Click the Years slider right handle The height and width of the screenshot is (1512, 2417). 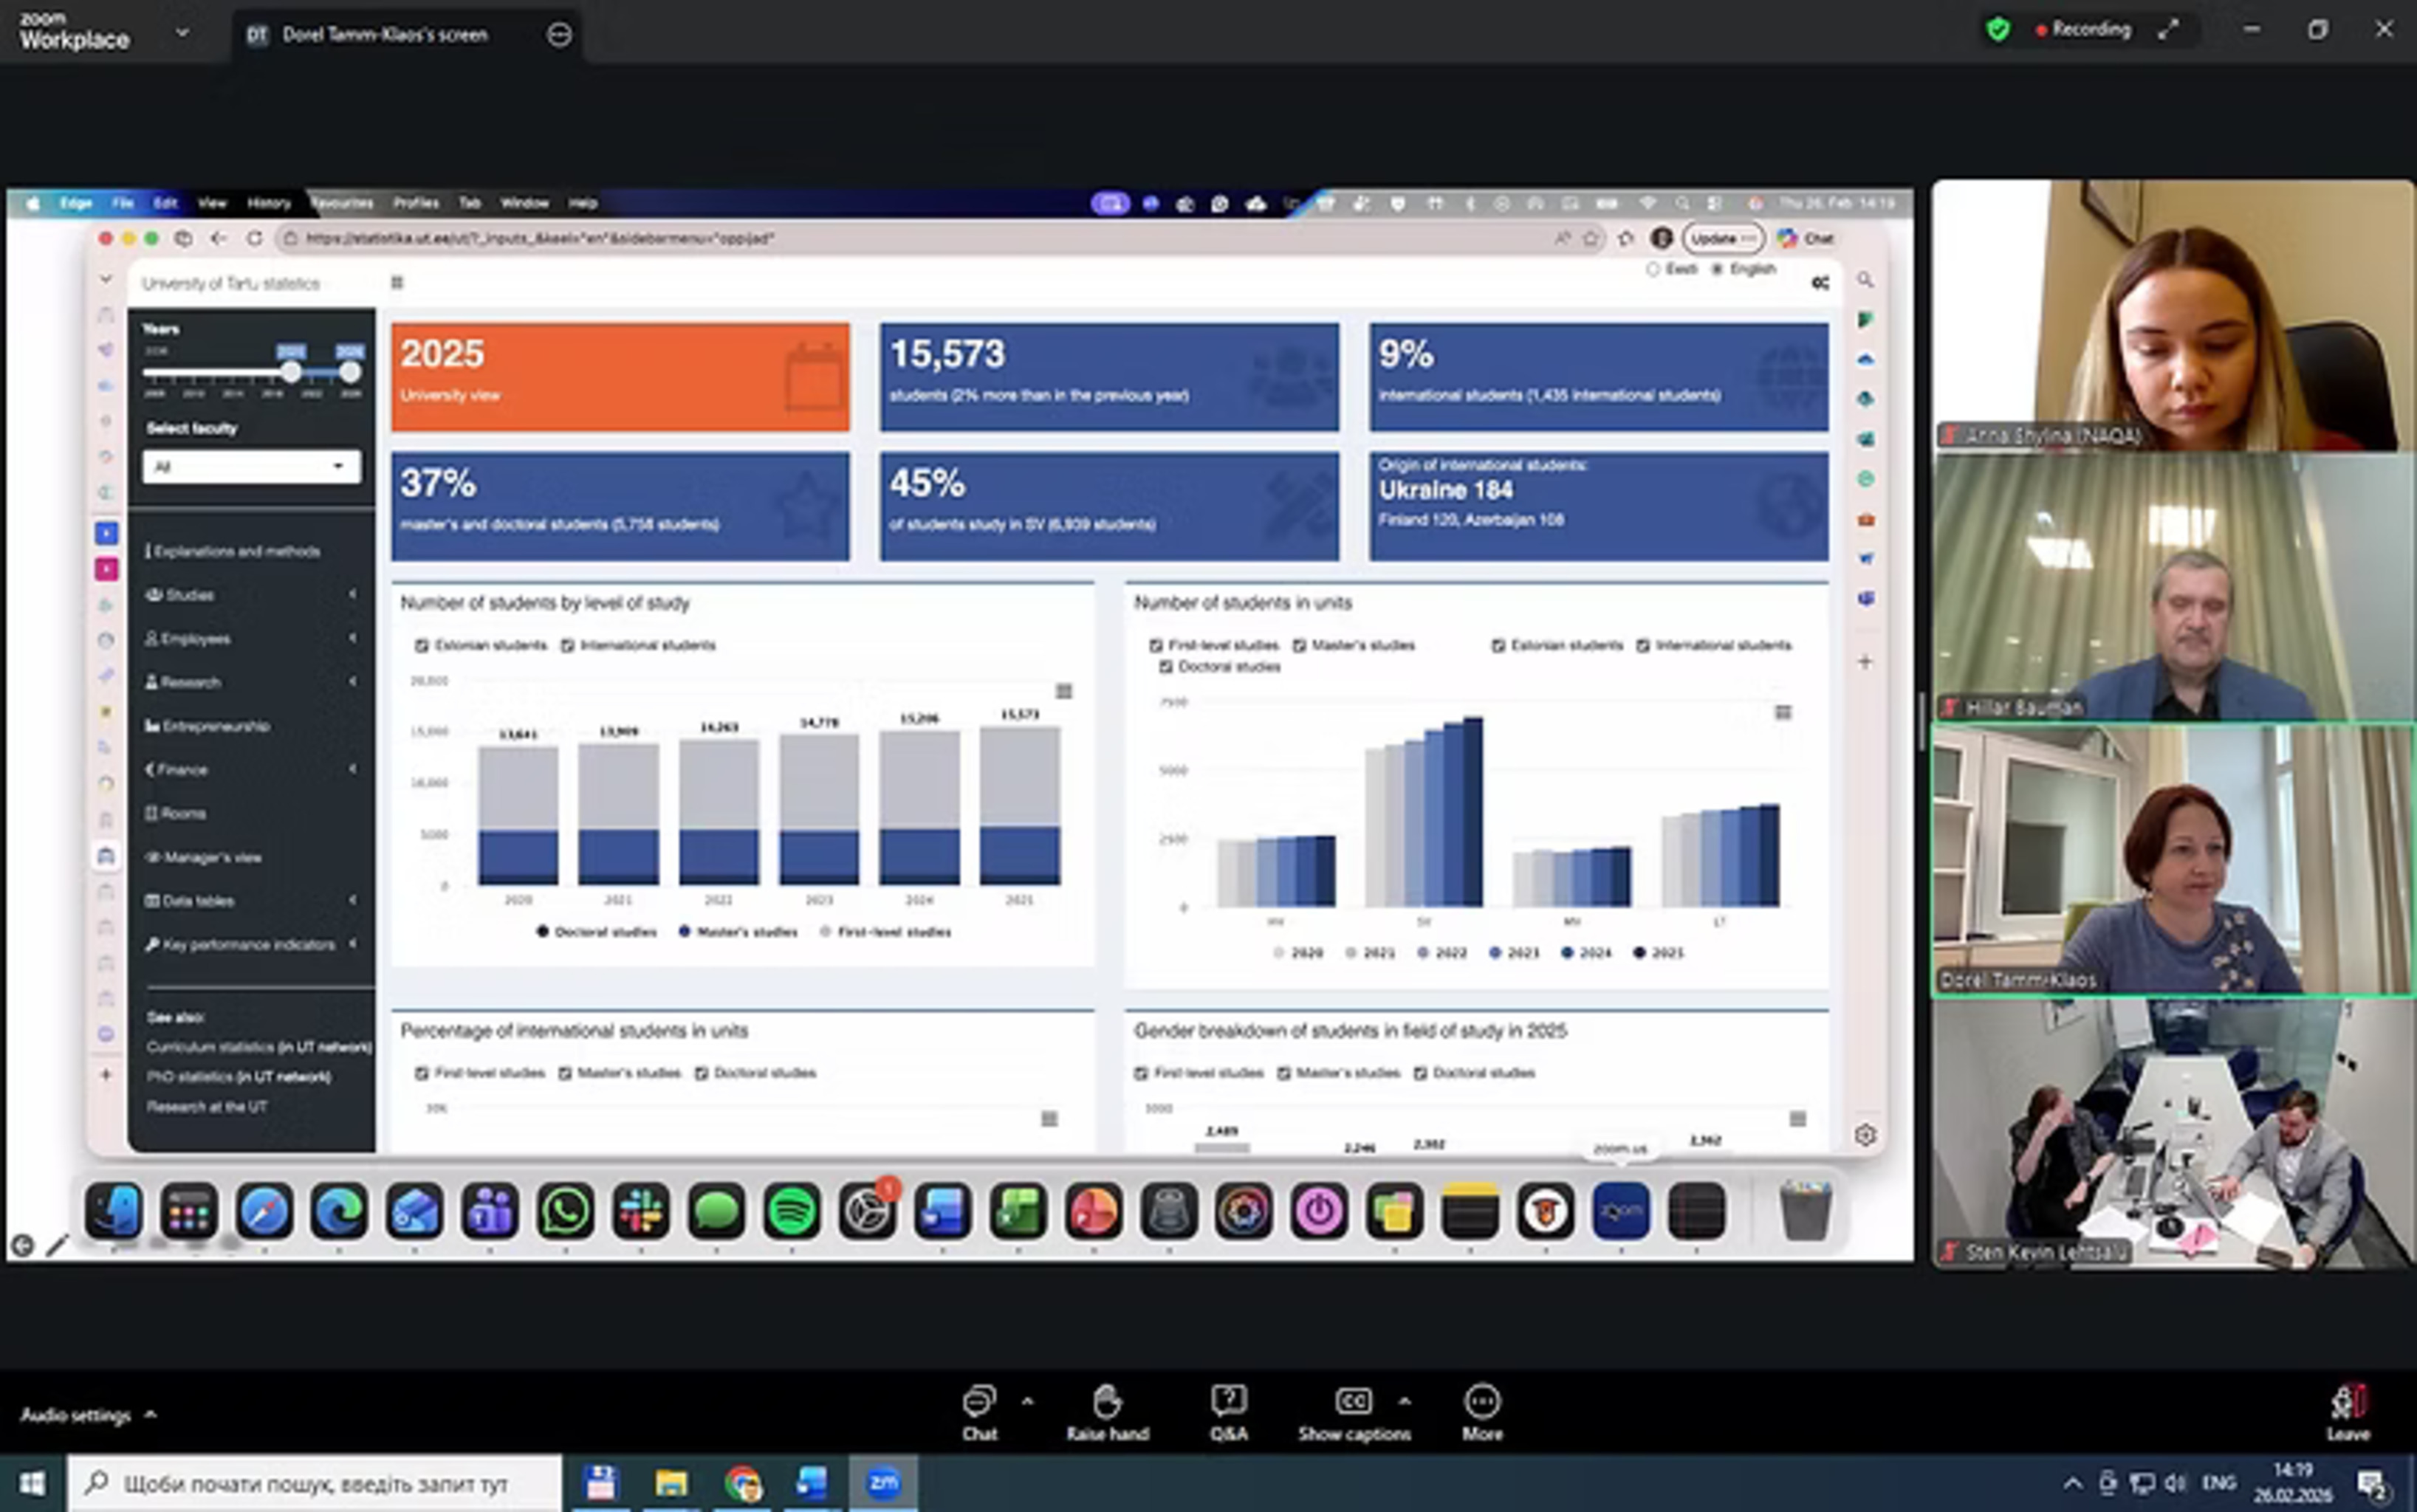coord(349,373)
